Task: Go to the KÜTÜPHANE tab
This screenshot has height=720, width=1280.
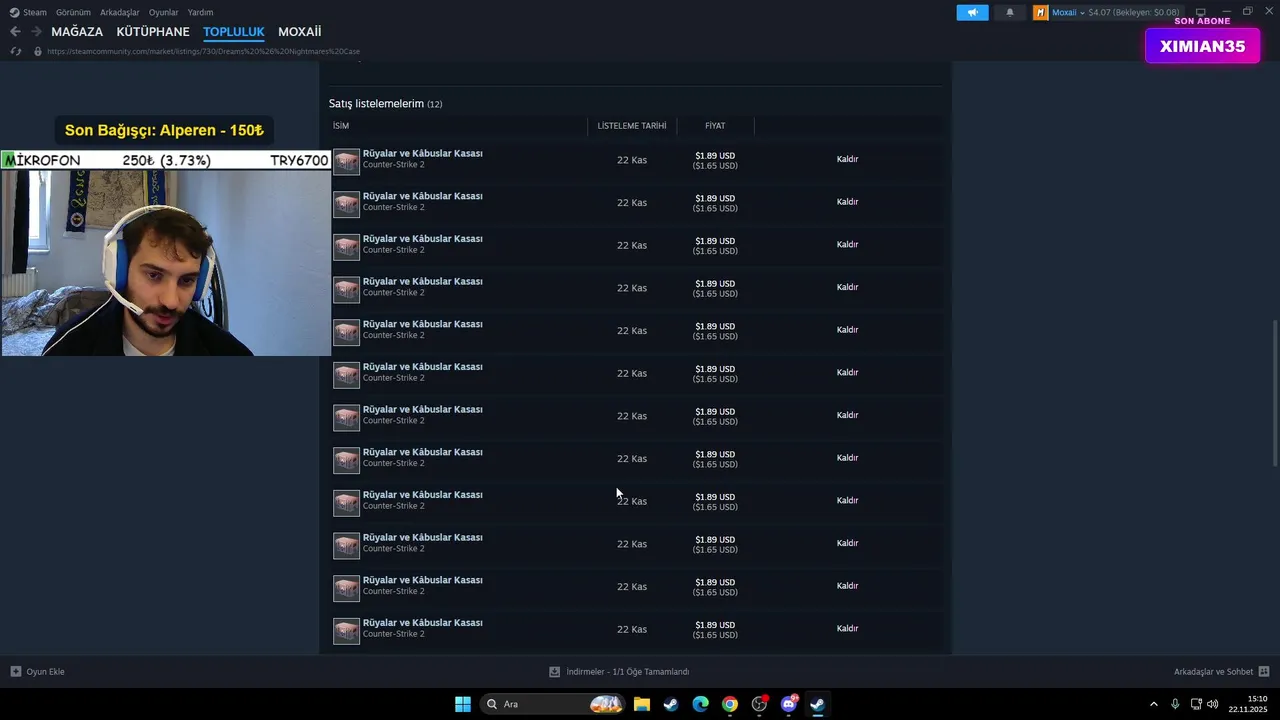Action: pyautogui.click(x=153, y=32)
